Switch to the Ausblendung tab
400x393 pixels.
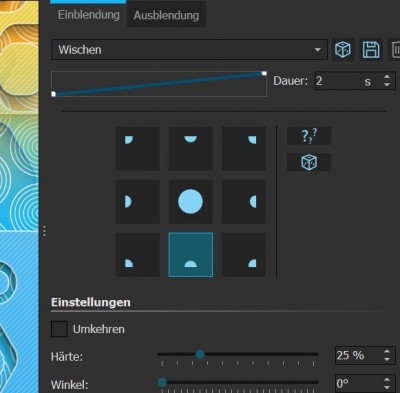[x=166, y=15]
